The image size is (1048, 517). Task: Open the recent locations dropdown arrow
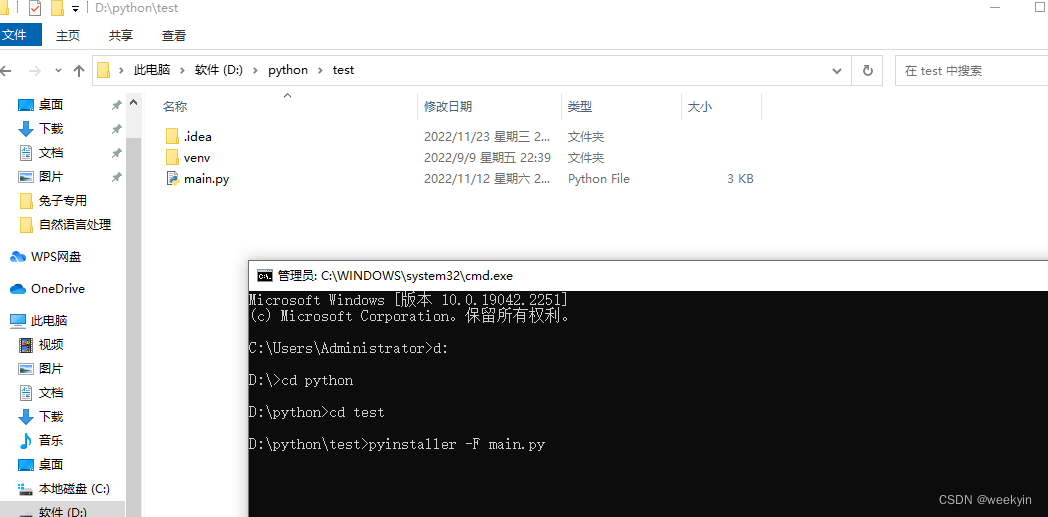pyautogui.click(x=58, y=70)
